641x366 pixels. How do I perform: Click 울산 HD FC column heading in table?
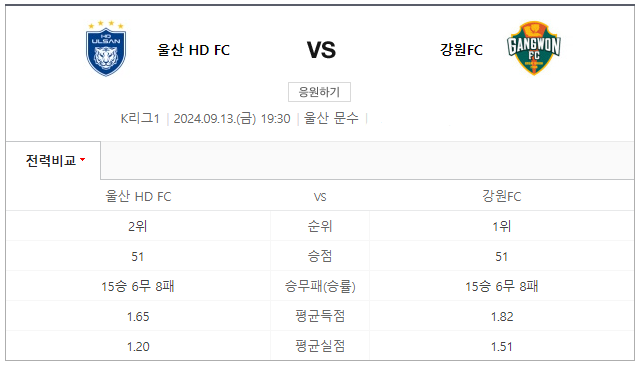(x=138, y=196)
